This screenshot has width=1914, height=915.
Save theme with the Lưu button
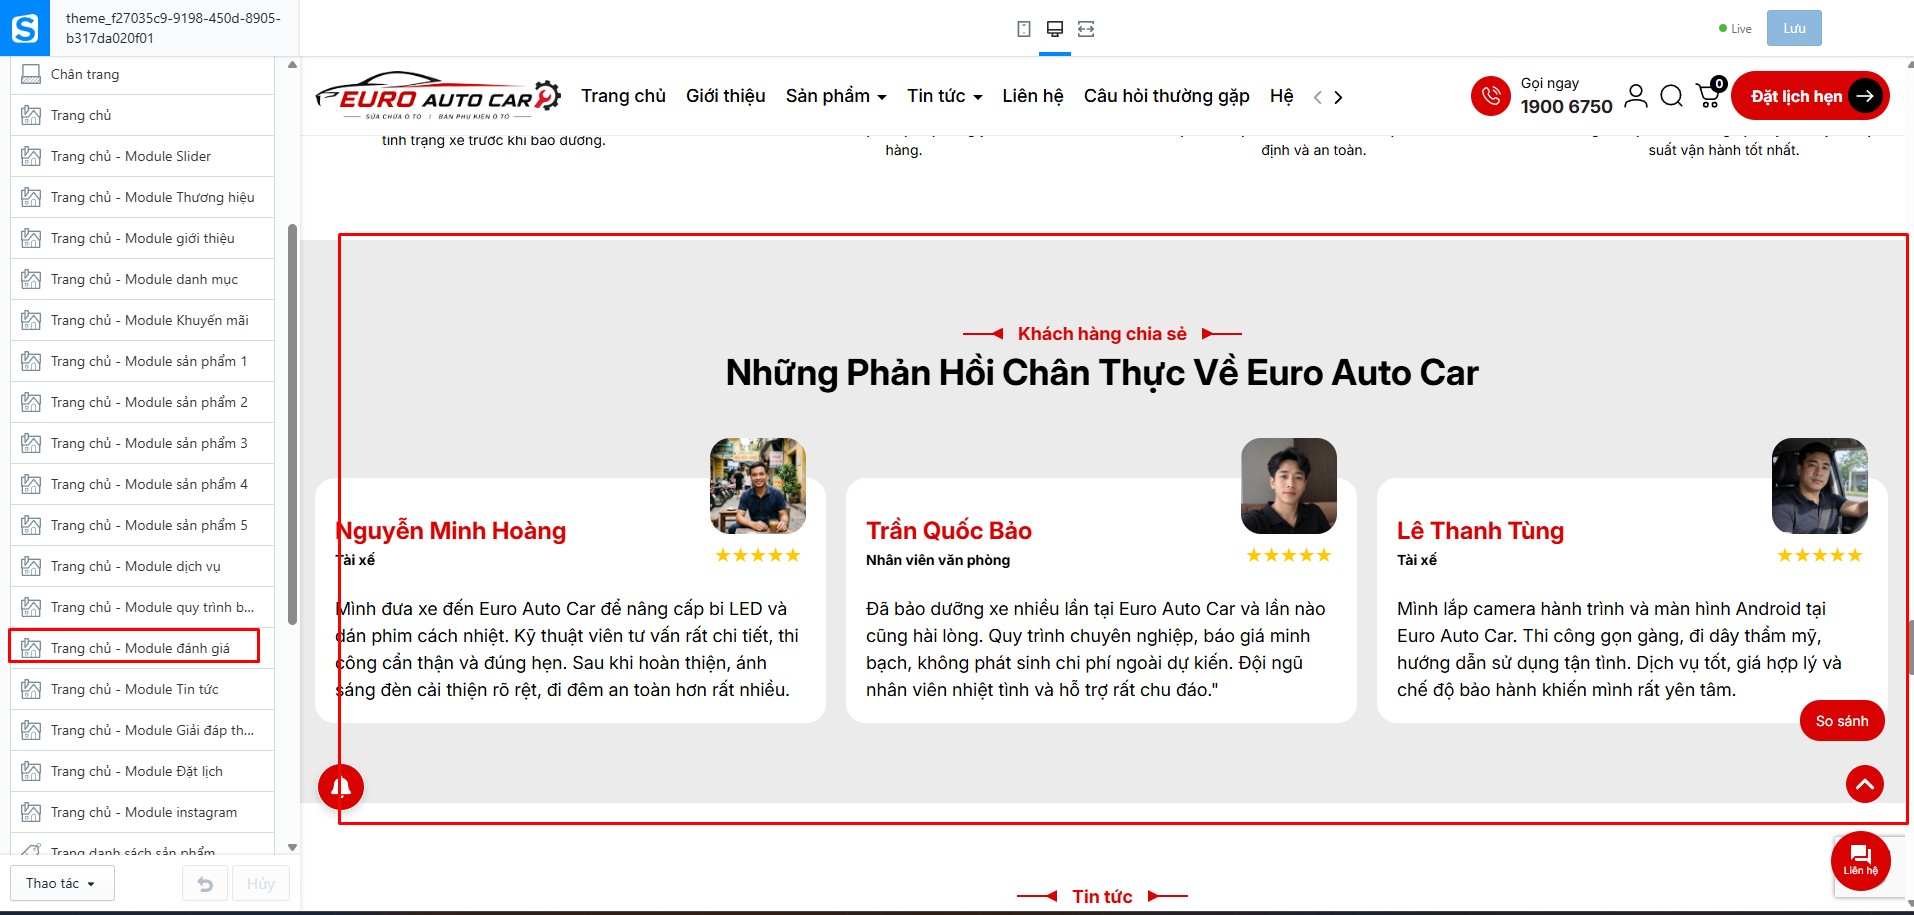coord(1794,28)
